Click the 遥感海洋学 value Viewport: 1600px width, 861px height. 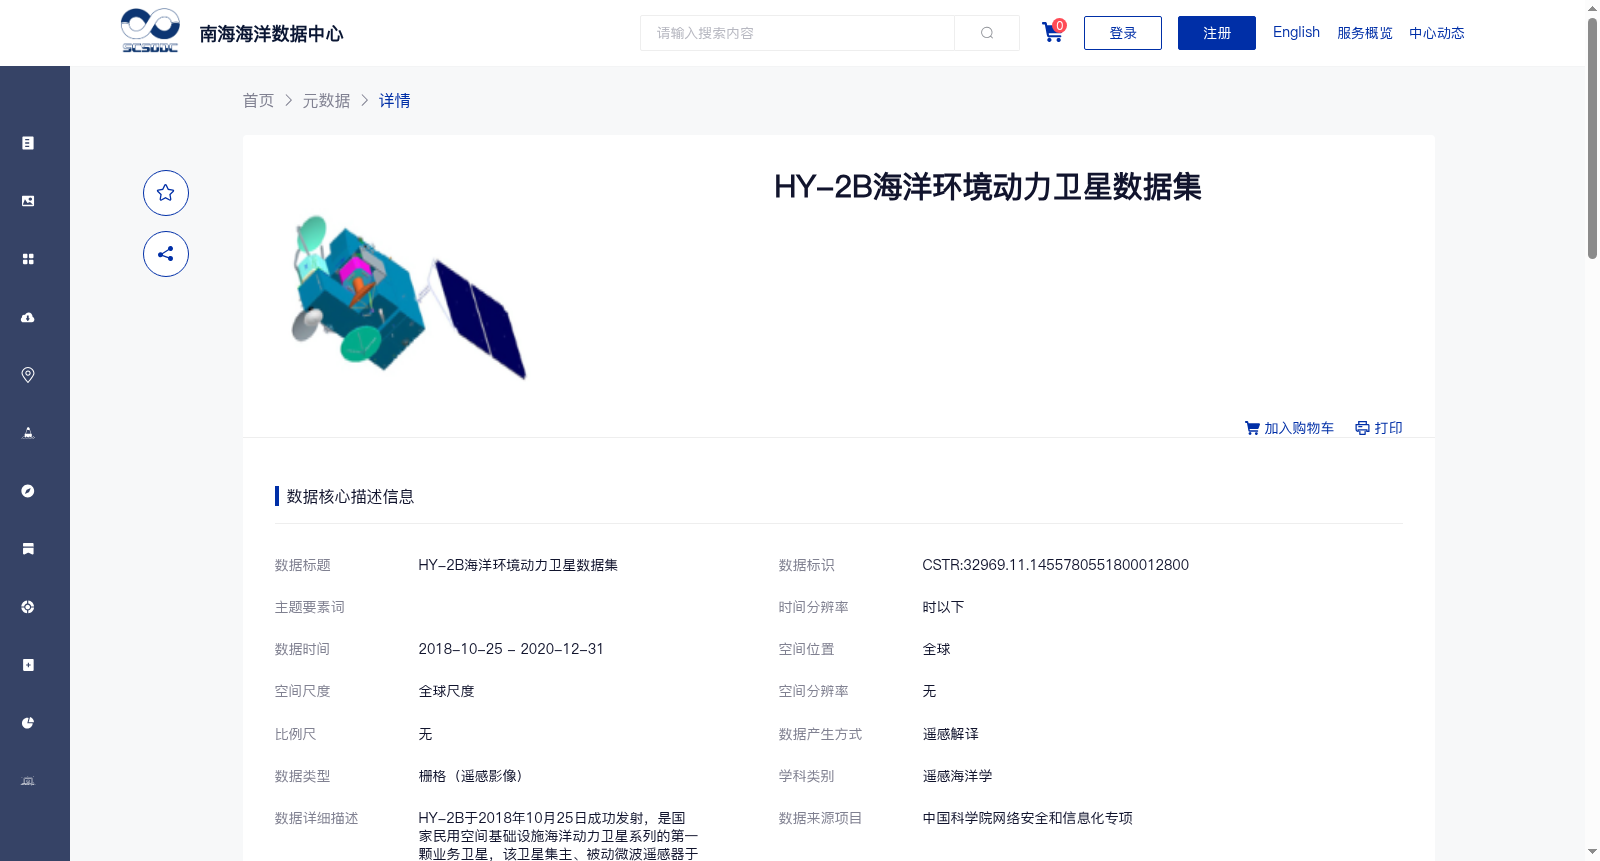click(957, 776)
